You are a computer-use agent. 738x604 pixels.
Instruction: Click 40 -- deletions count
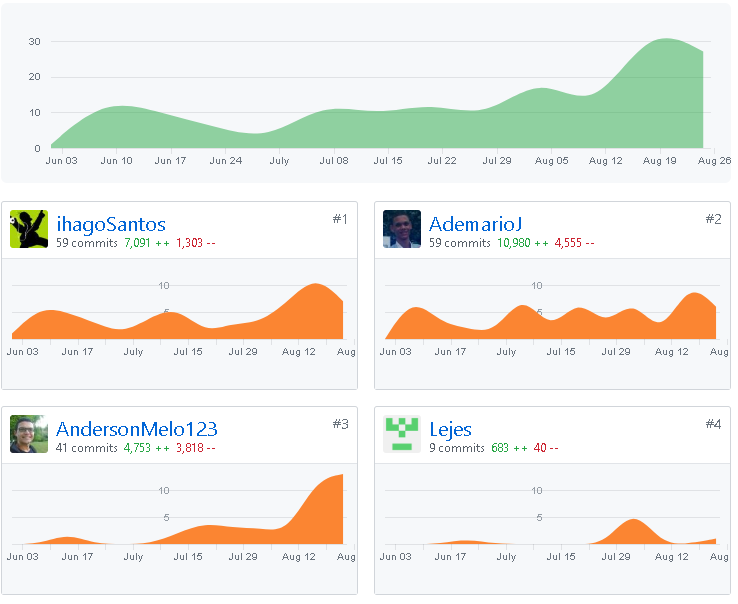point(546,448)
